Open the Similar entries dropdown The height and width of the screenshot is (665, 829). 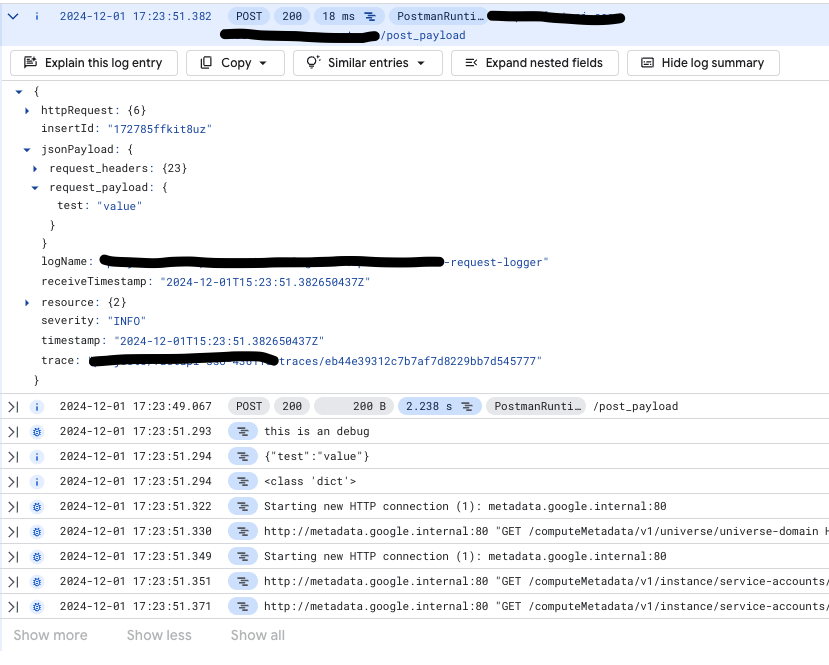click(x=372, y=63)
